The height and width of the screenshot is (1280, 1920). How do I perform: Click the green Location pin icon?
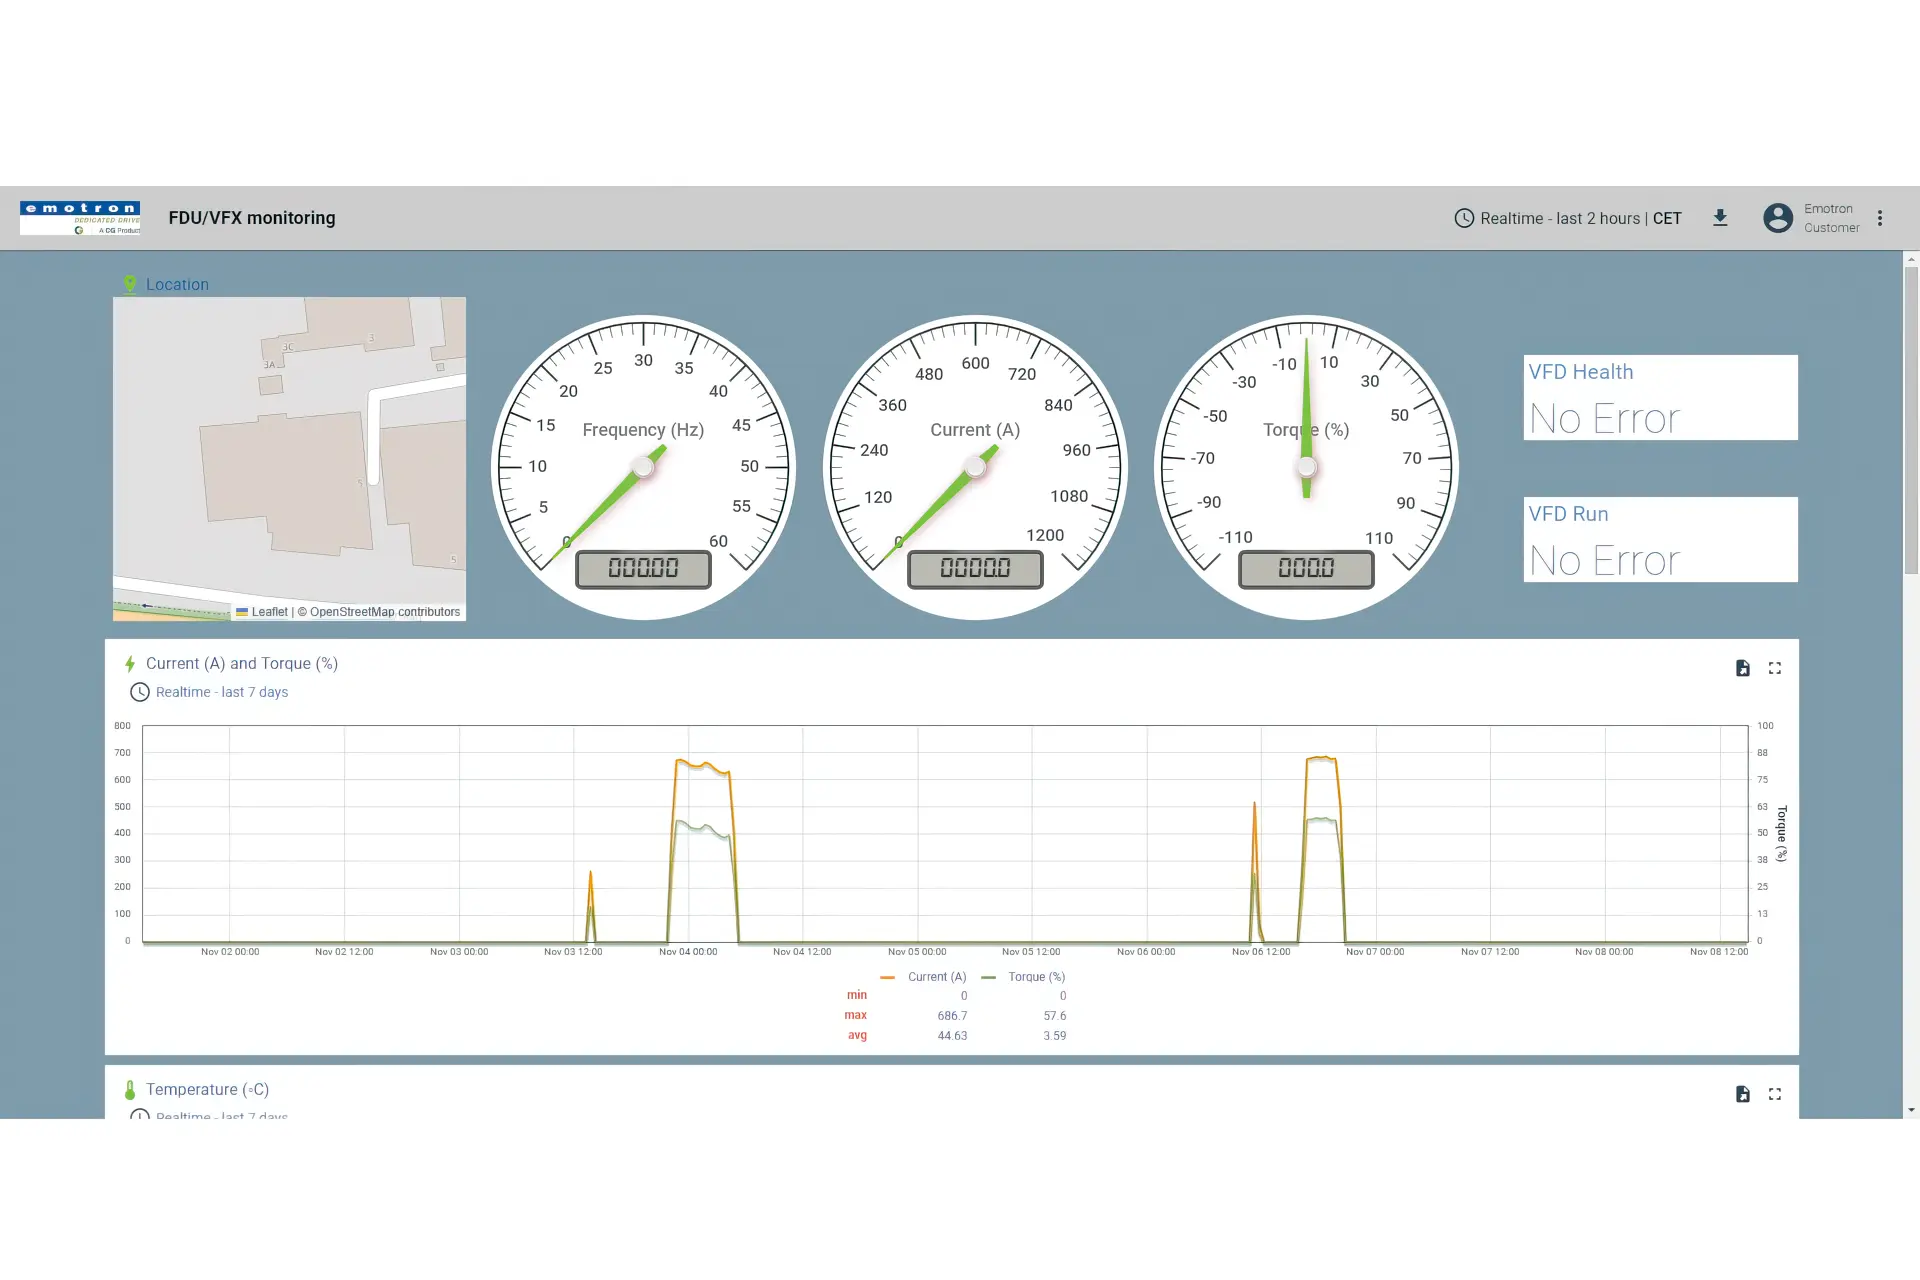coord(130,285)
